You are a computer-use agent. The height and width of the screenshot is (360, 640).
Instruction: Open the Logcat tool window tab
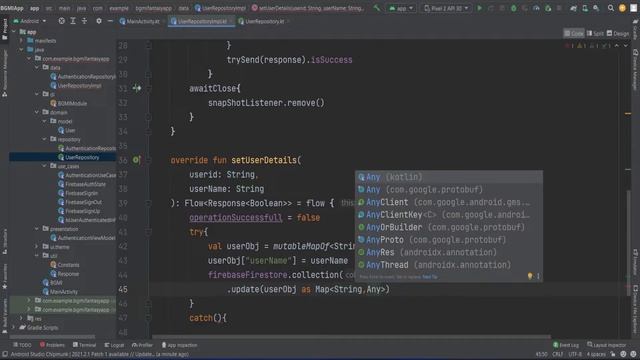[114, 345]
